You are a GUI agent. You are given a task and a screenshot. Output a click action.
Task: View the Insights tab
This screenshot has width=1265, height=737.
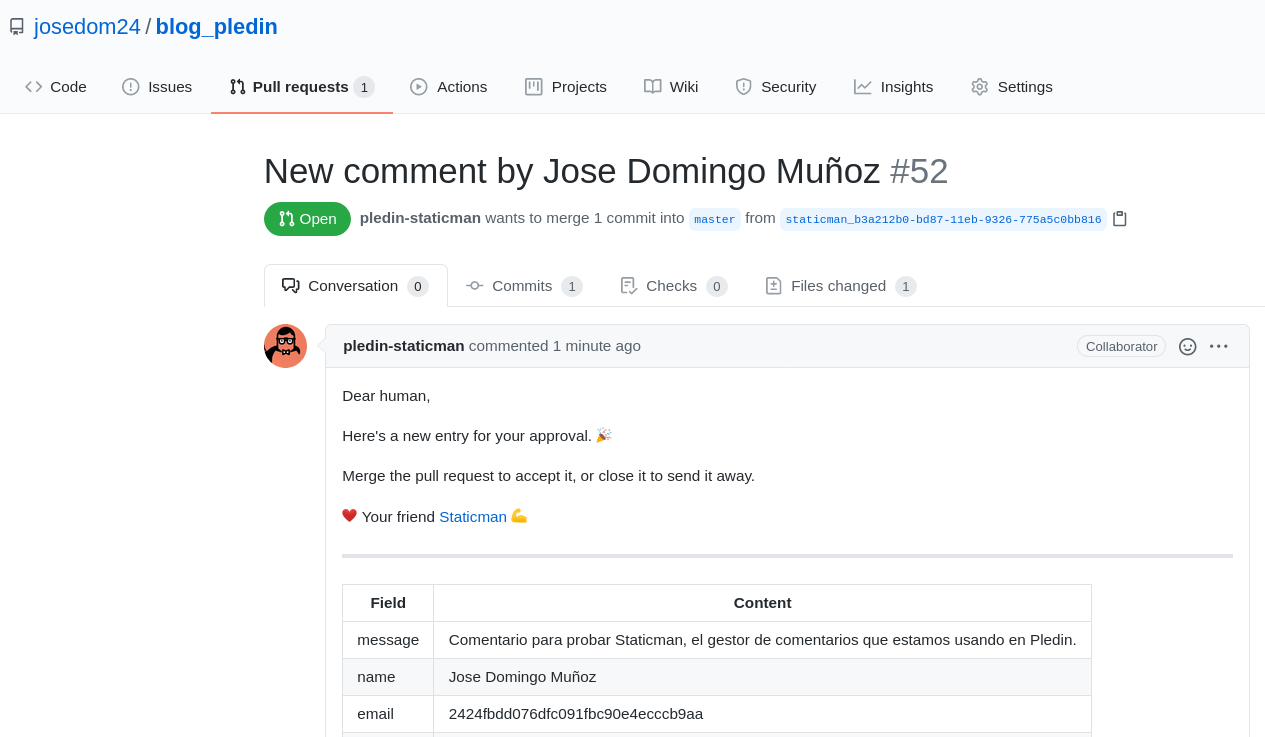(893, 87)
